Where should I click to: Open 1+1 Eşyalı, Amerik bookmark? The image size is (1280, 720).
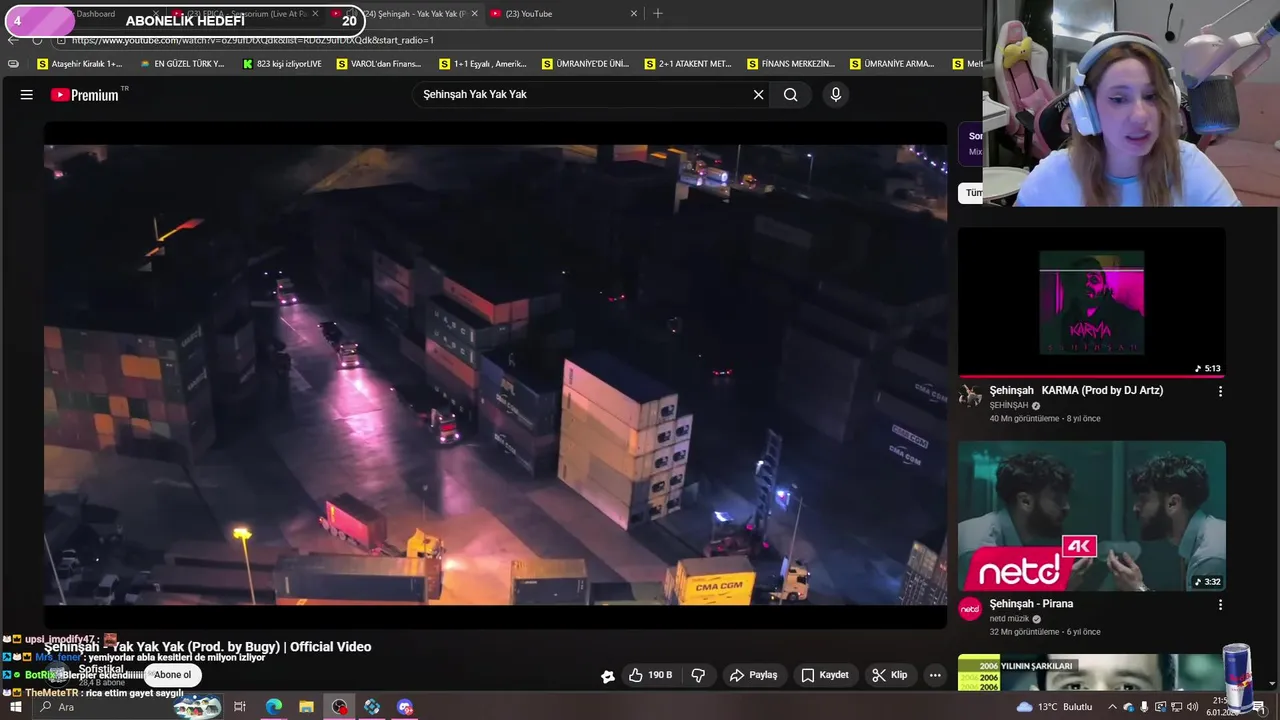pos(483,64)
